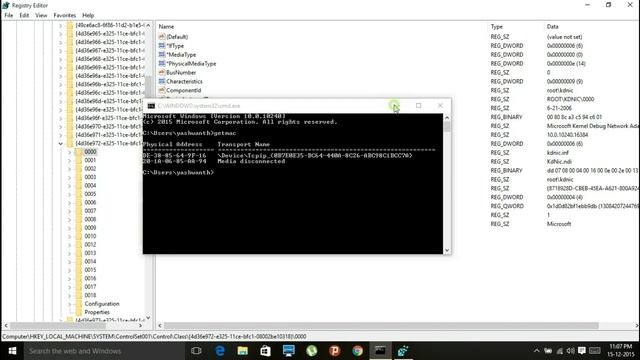This screenshot has height=360, width=640.
Task: Switch to Command Prompt taskbar icon
Action: pos(380,351)
